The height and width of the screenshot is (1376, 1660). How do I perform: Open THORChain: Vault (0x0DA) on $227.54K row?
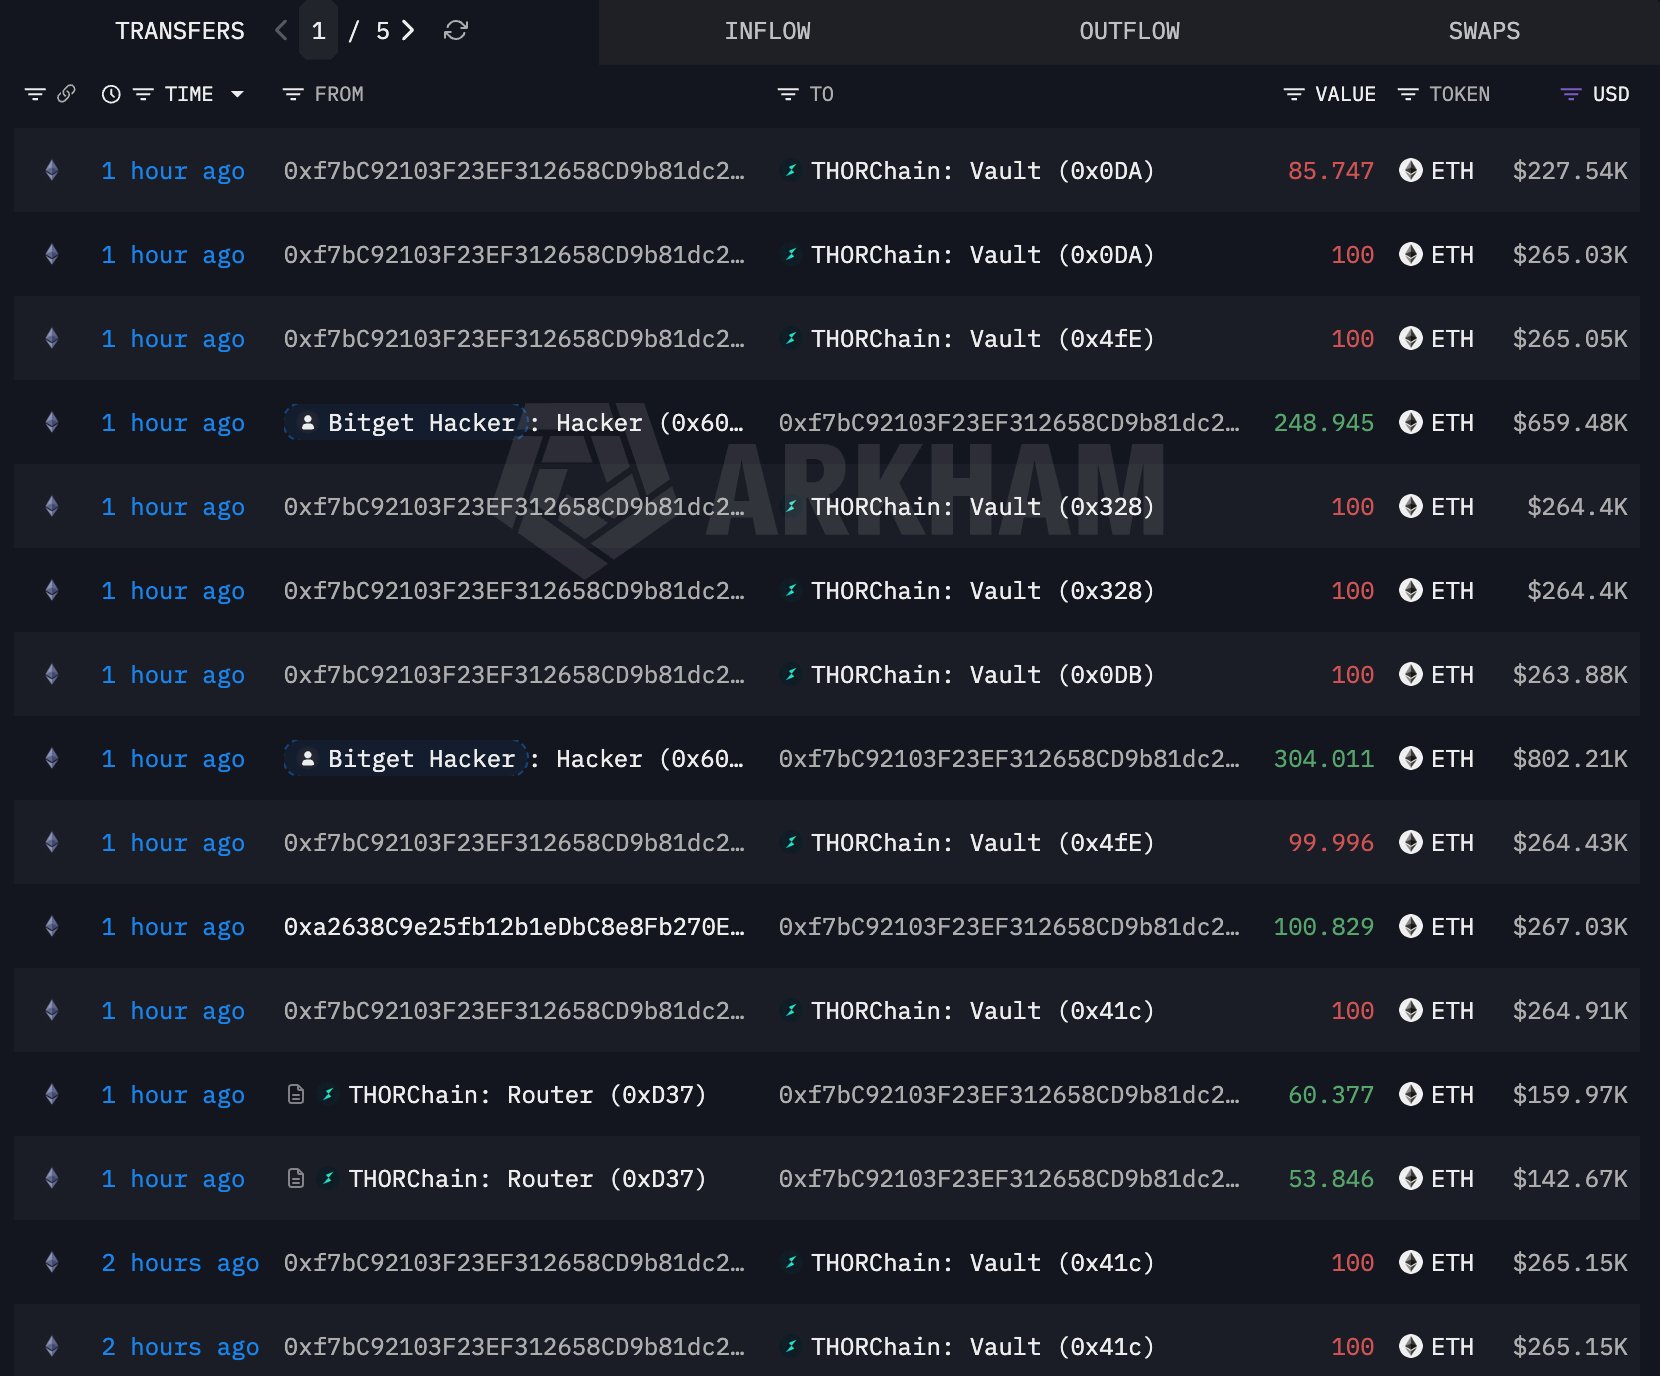coord(982,170)
